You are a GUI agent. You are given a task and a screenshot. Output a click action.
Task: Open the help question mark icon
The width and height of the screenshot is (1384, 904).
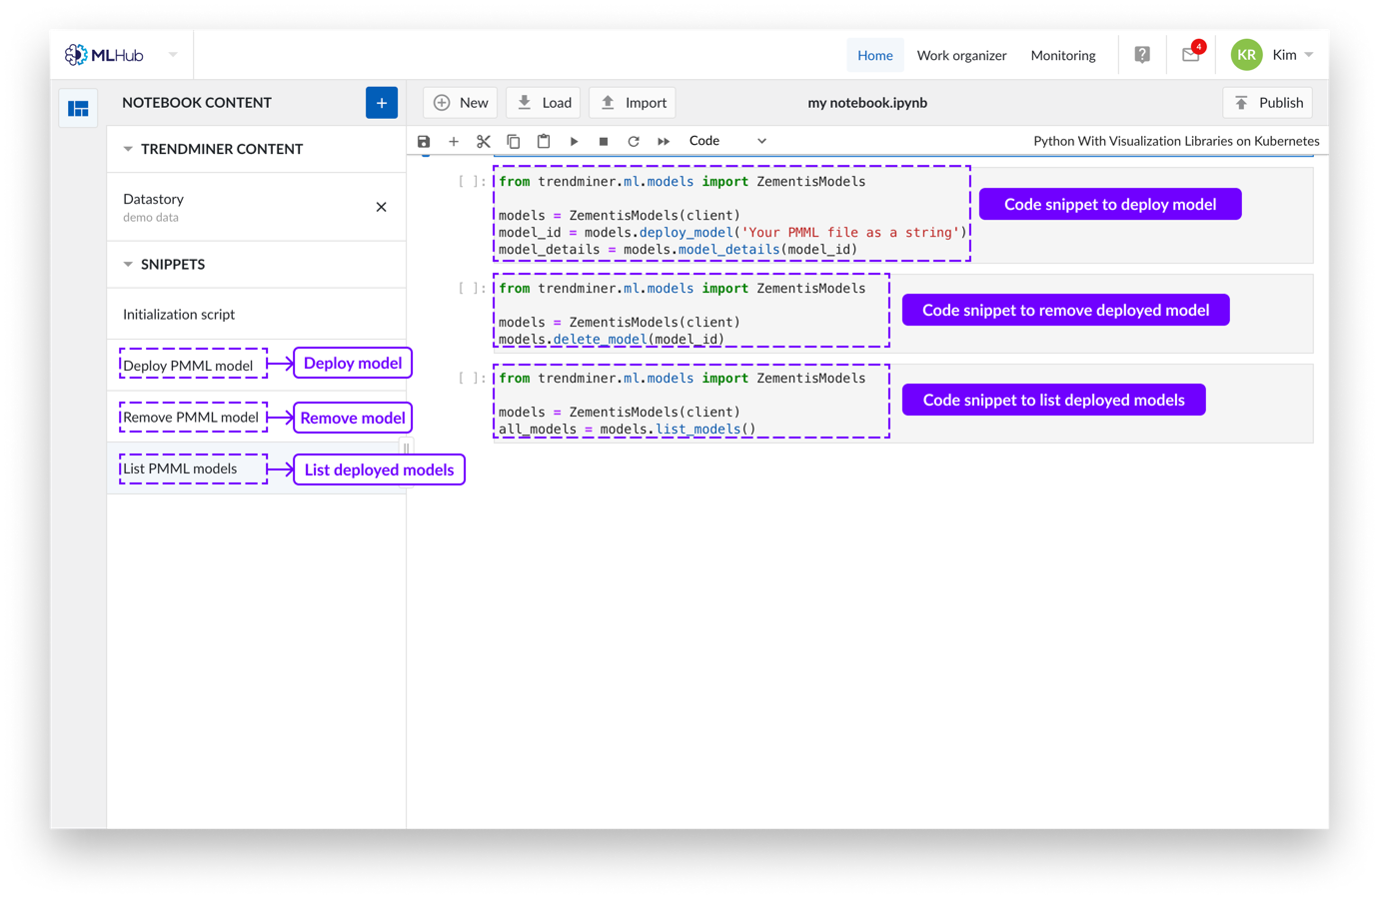click(1142, 55)
